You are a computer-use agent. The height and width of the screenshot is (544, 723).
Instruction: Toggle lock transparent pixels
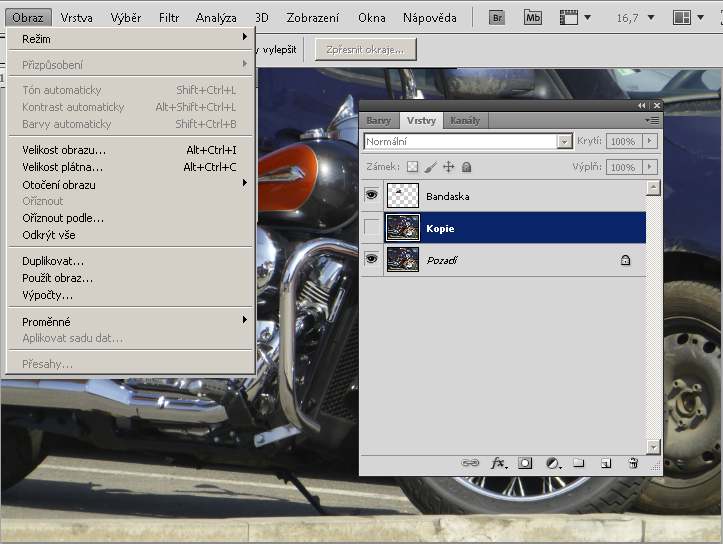(x=412, y=167)
